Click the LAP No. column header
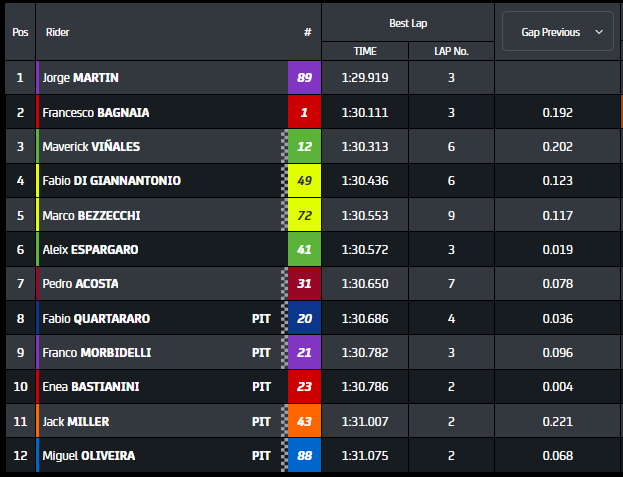Viewport: 623px width, 477px height. click(451, 51)
